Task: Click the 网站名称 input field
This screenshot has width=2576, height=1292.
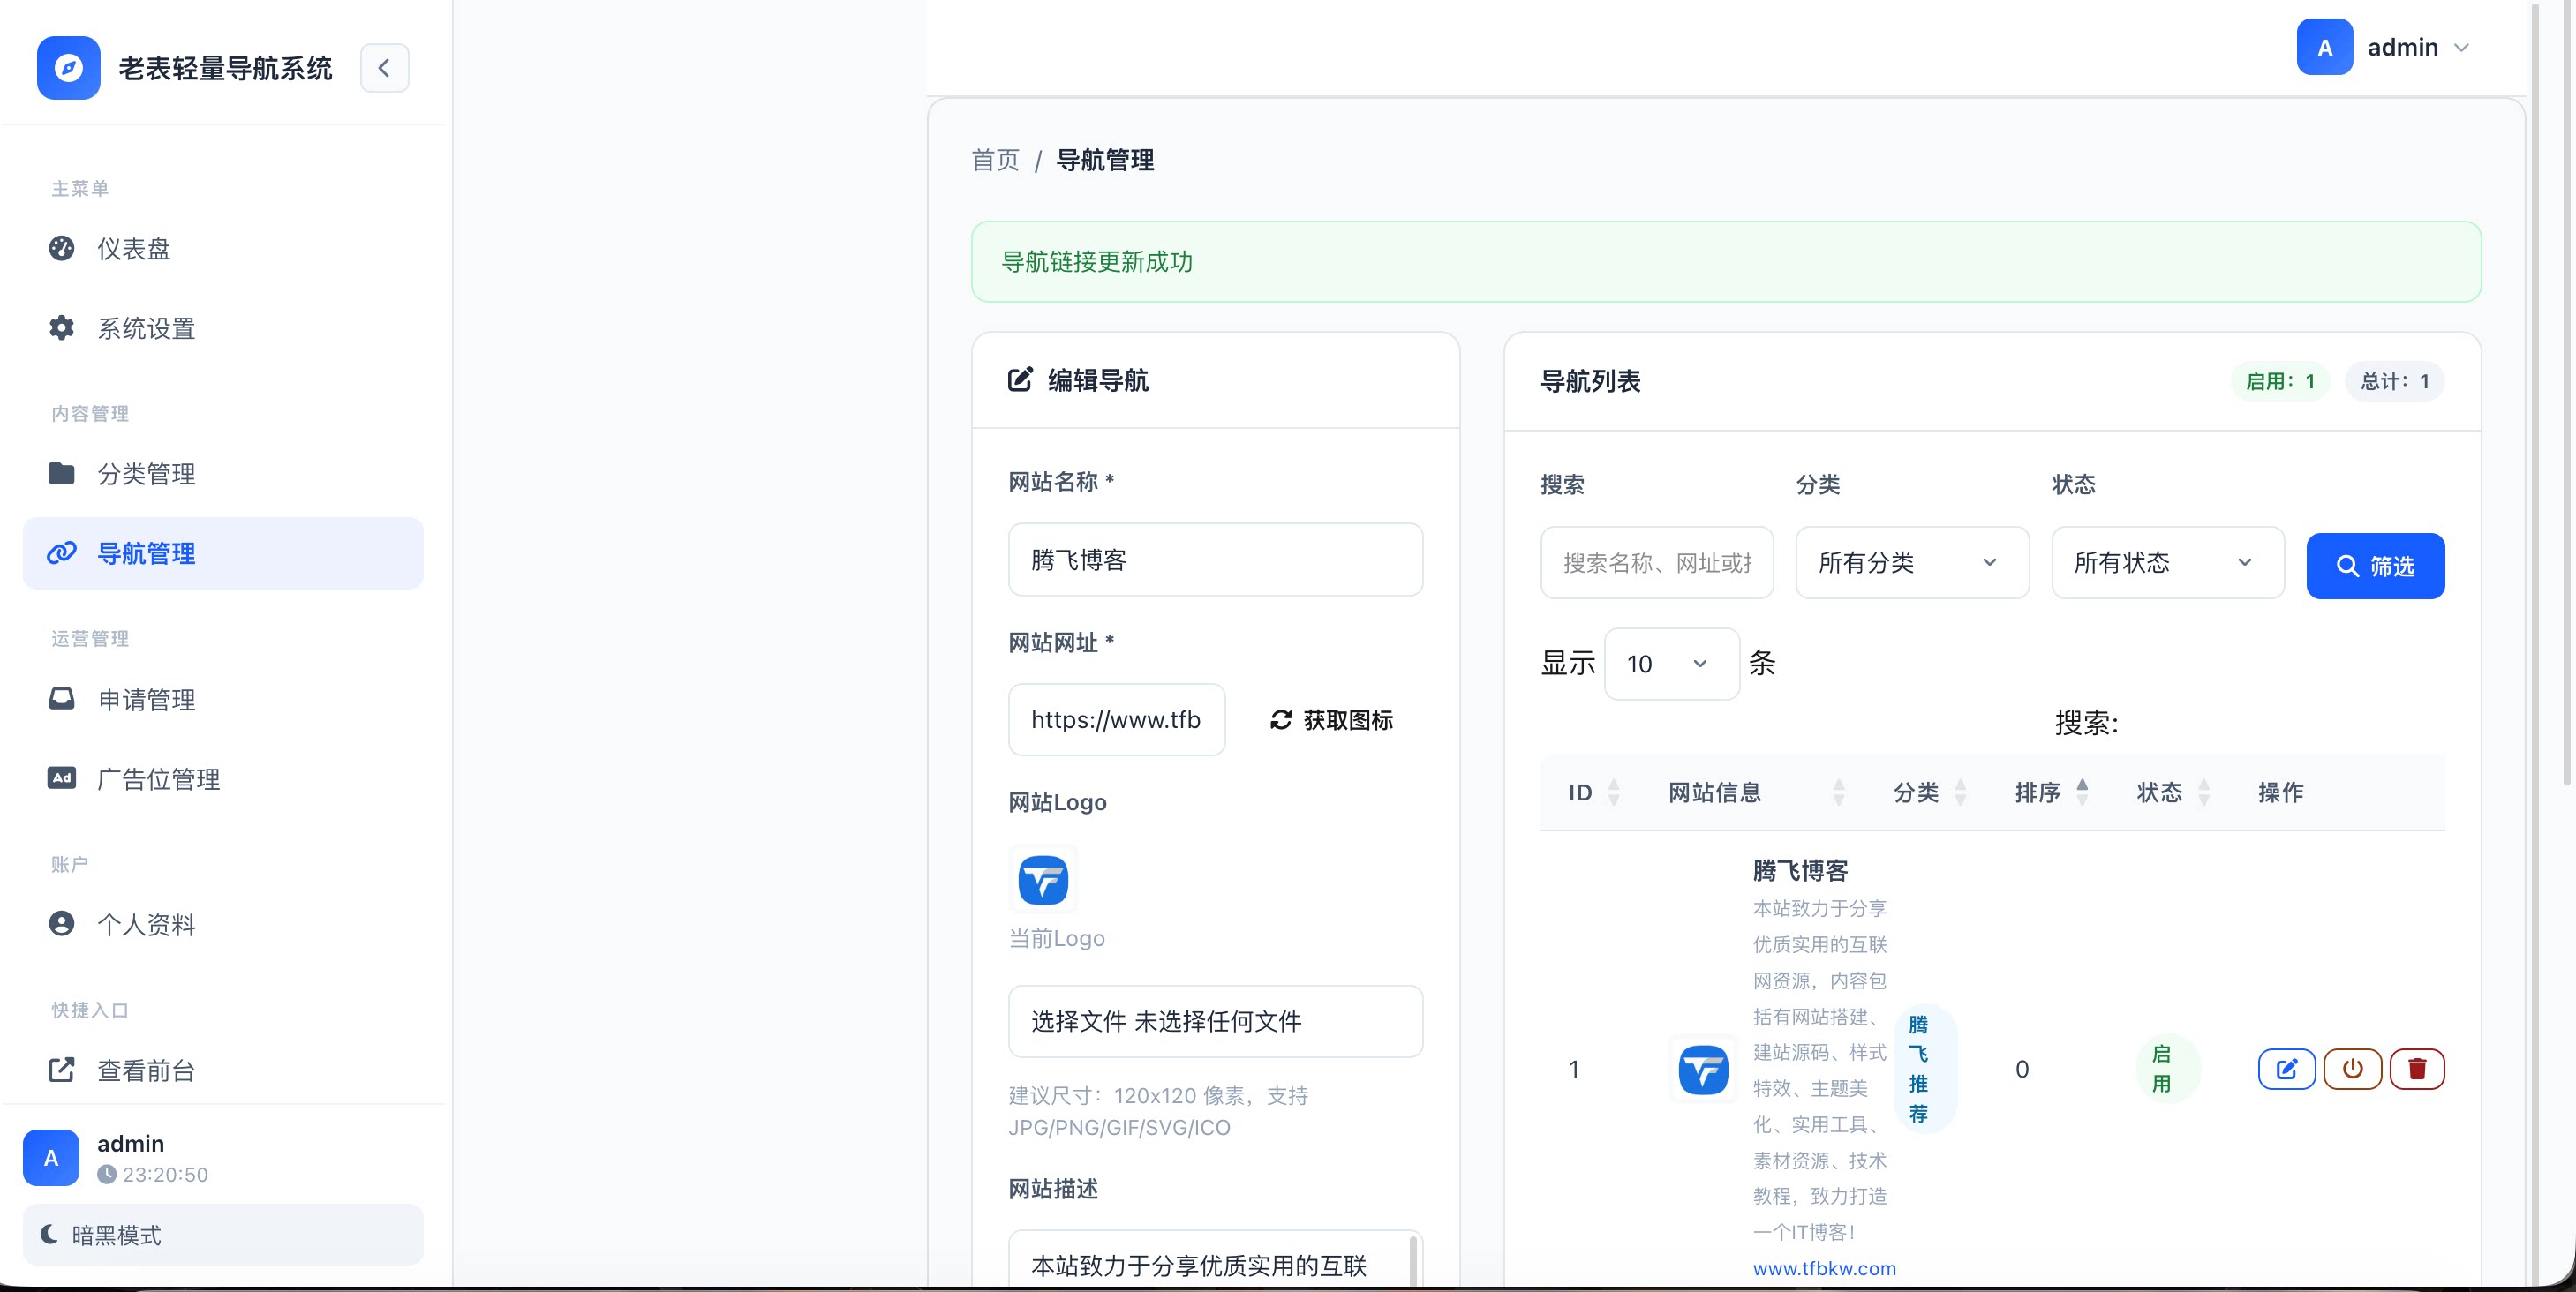Action: (1215, 560)
